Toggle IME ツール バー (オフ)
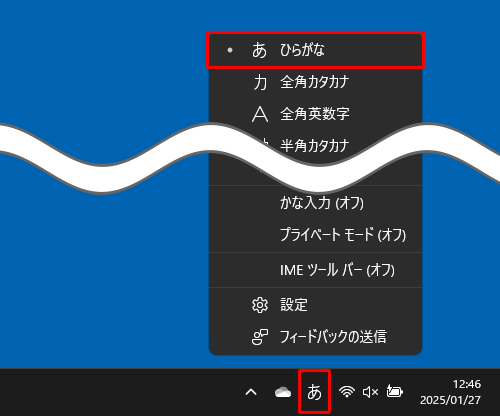 (x=315, y=270)
